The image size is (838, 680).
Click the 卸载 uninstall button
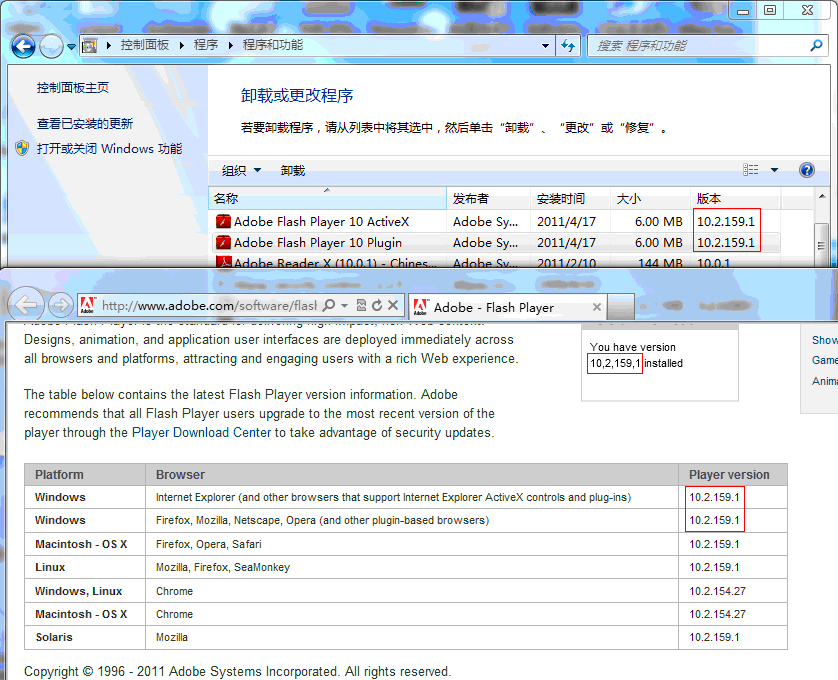coord(292,171)
